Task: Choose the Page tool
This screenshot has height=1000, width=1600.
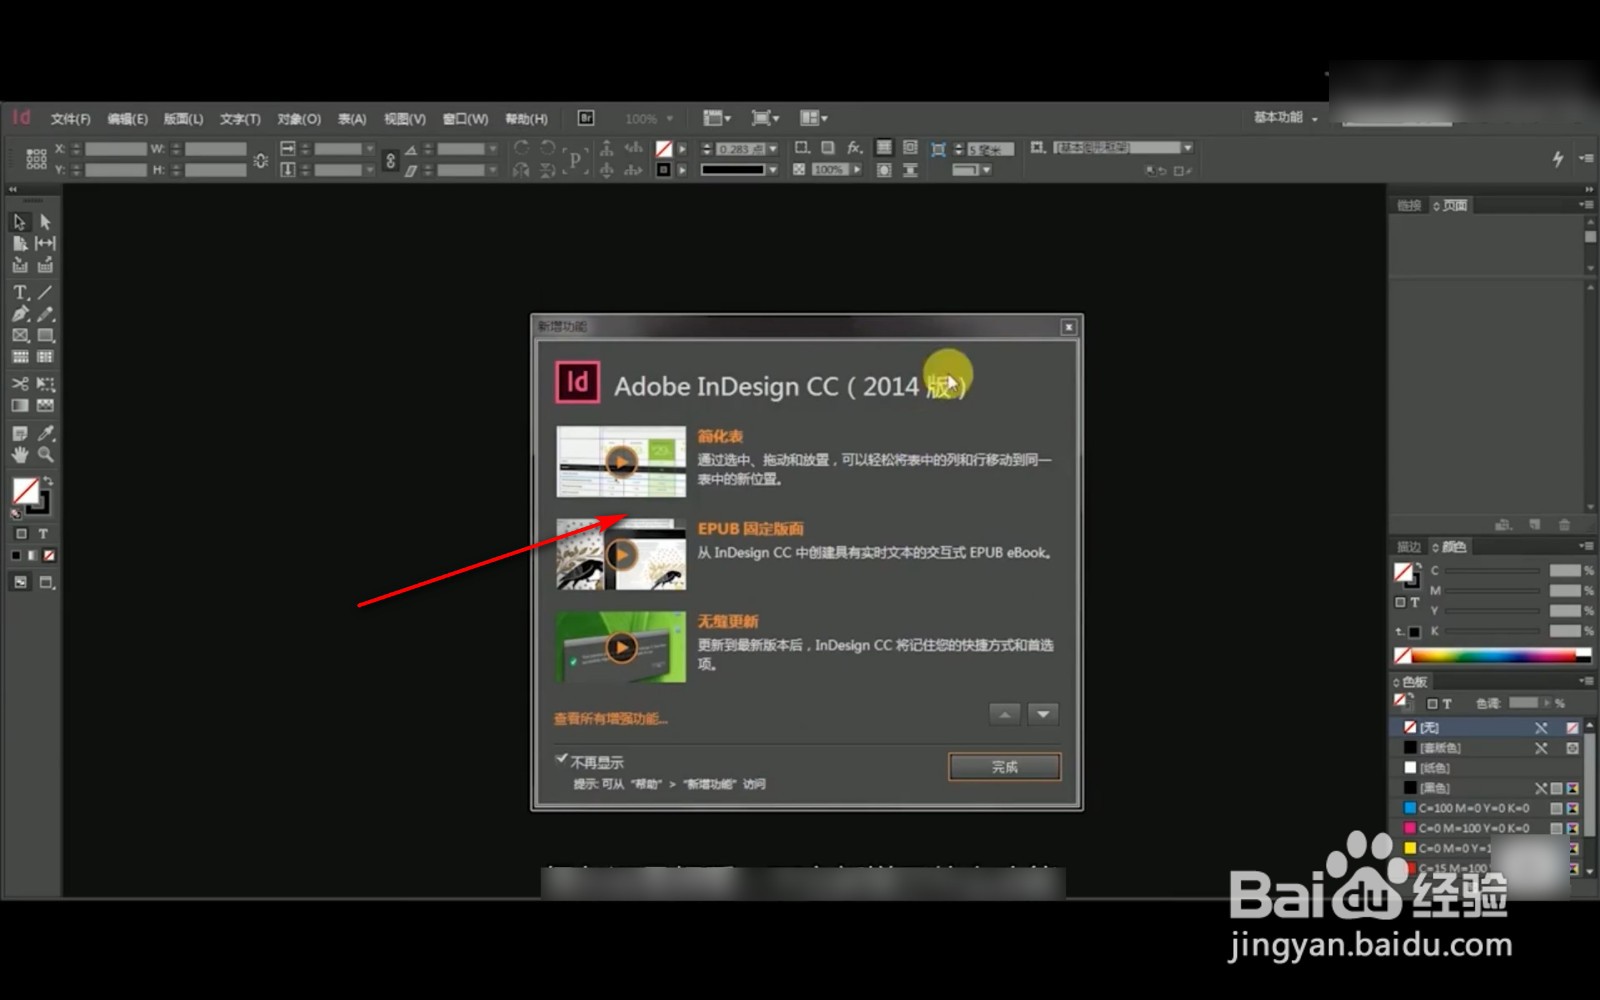Action: pos(20,244)
